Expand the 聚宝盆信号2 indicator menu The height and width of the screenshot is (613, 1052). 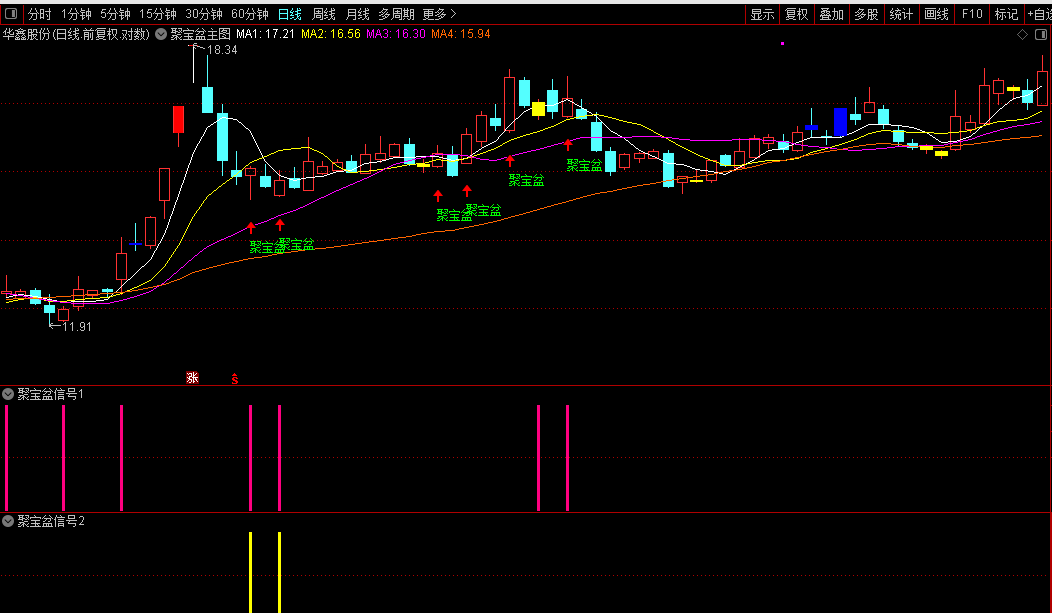[8, 521]
